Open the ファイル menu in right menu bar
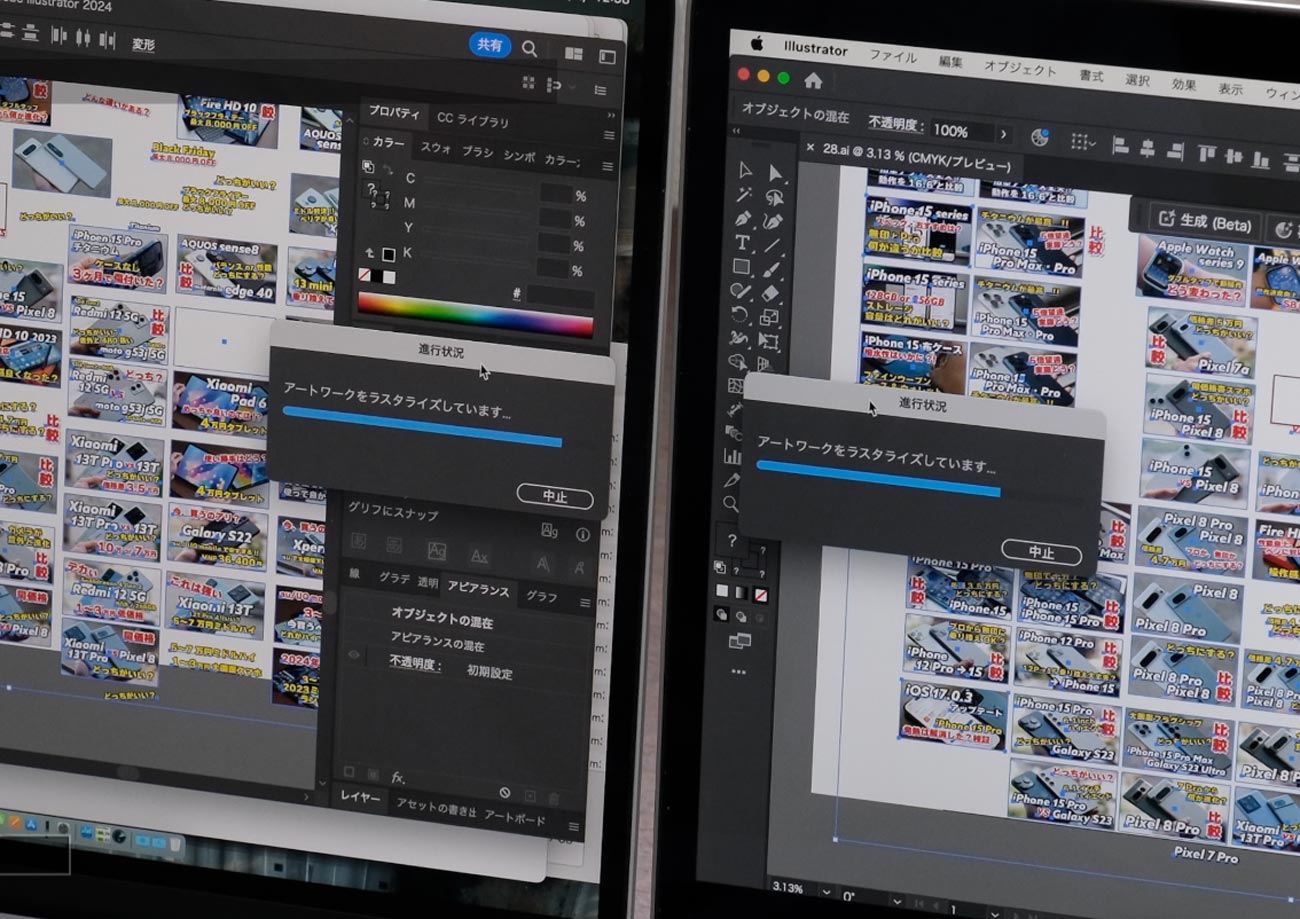The width and height of the screenshot is (1300, 919). 893,56
